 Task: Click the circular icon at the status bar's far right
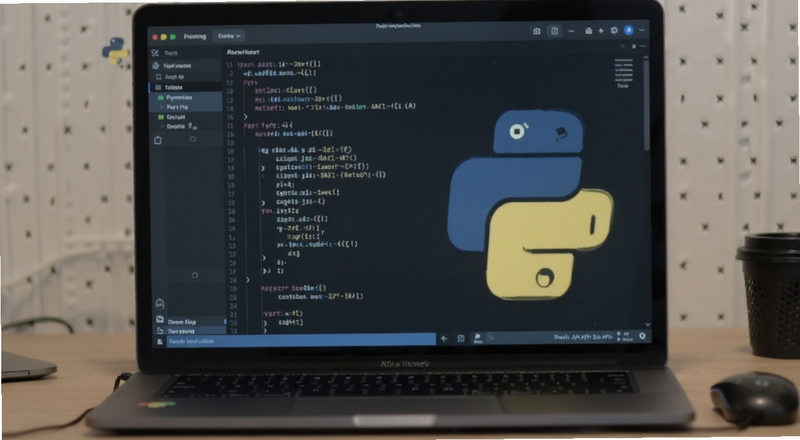click(642, 336)
